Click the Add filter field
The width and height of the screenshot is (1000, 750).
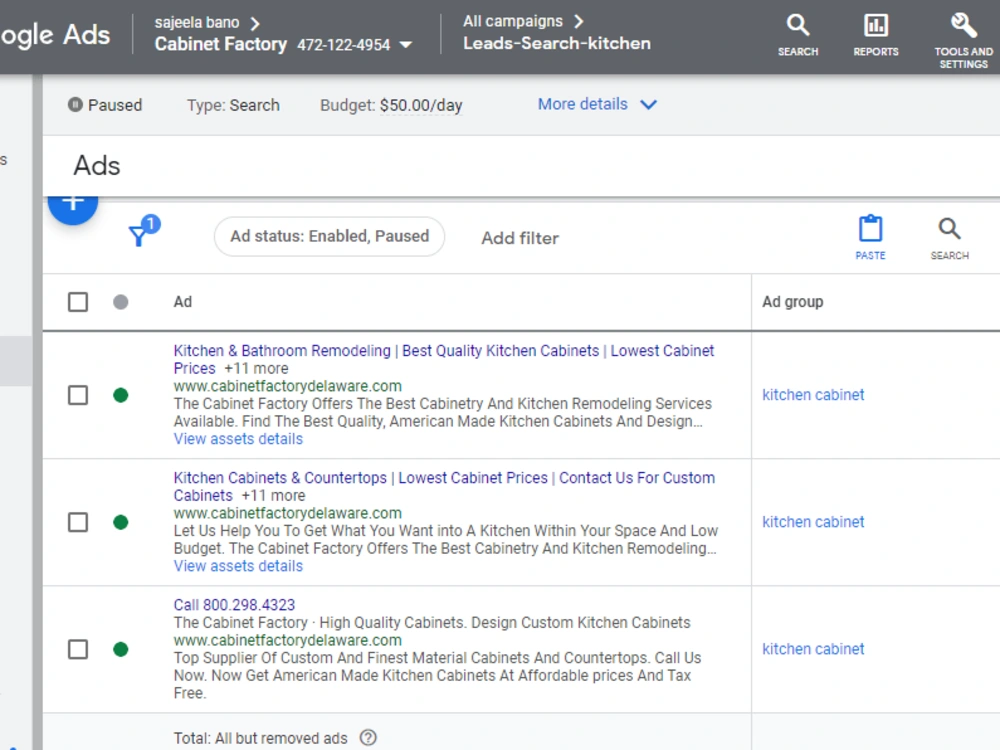point(520,238)
